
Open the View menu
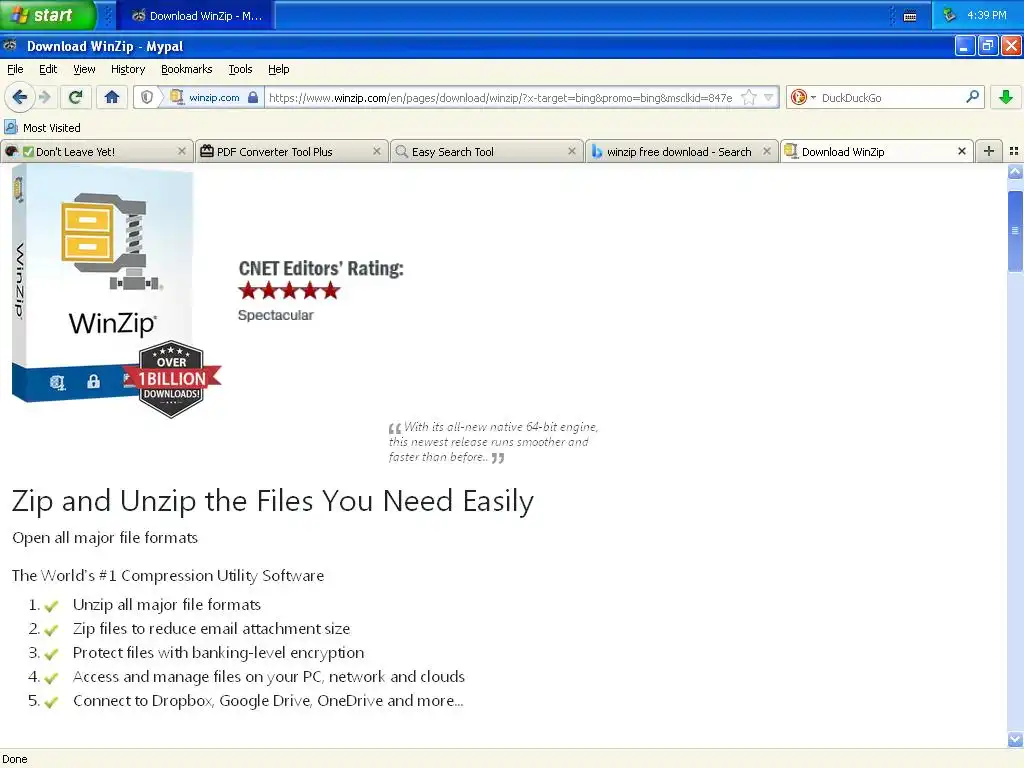tap(84, 69)
